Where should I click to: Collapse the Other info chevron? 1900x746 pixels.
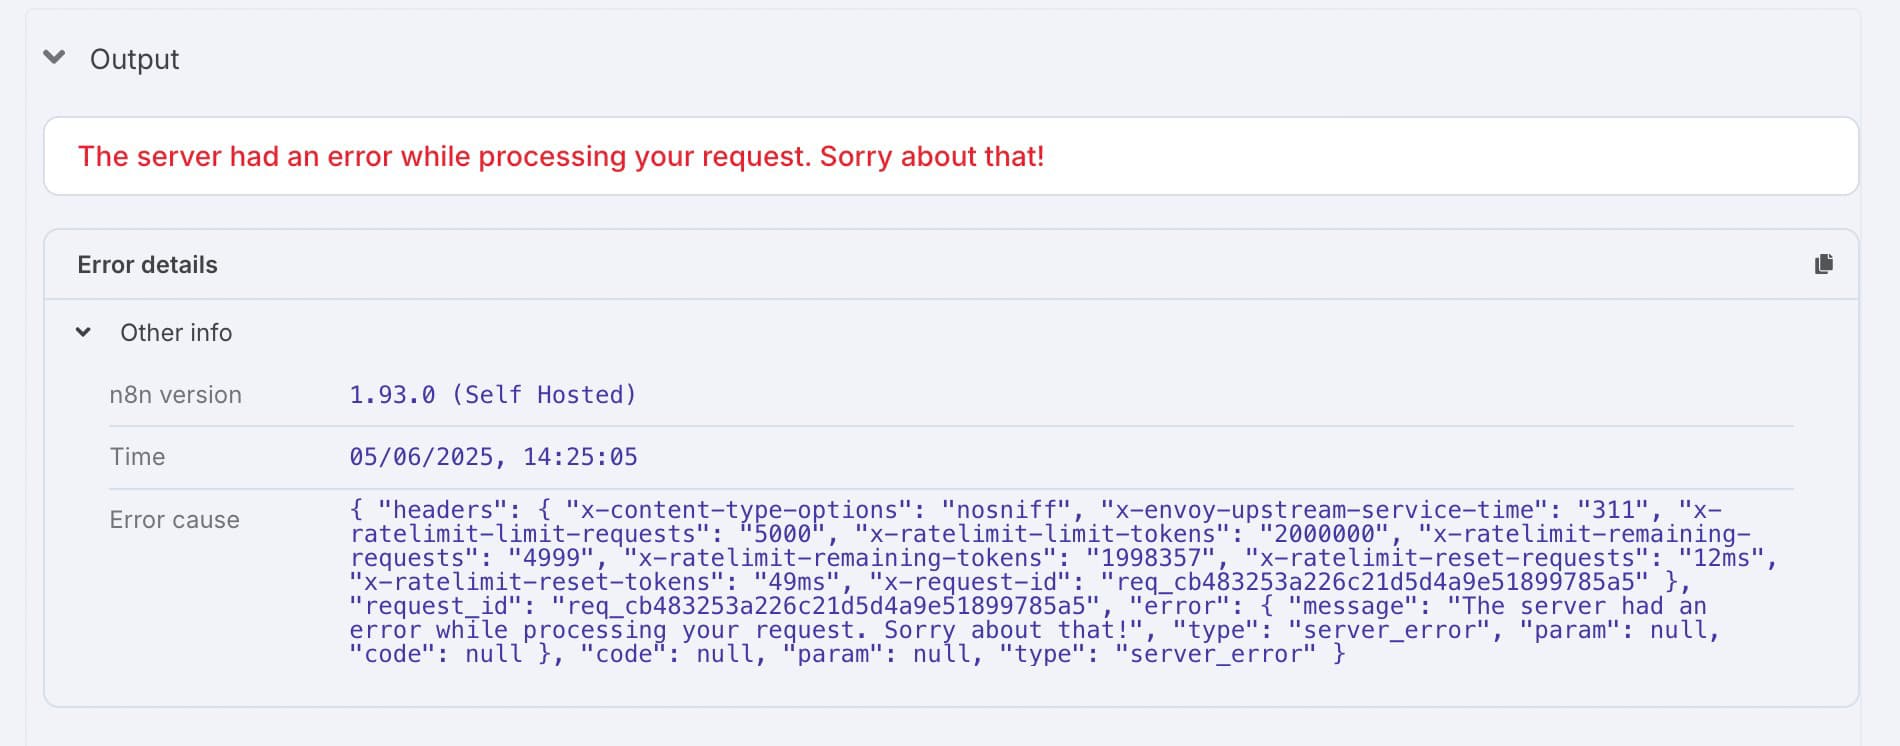point(84,332)
